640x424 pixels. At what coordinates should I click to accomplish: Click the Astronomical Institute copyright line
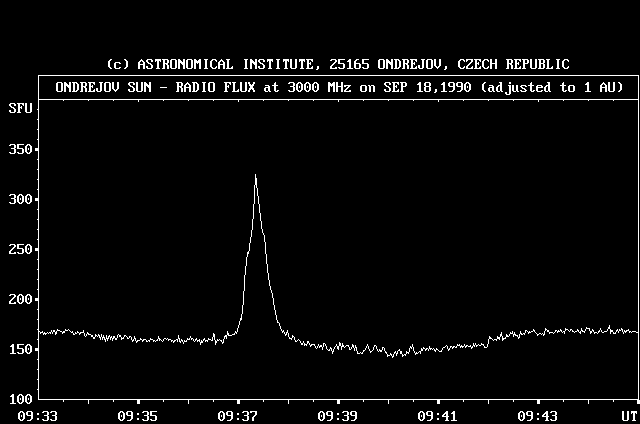point(338,64)
